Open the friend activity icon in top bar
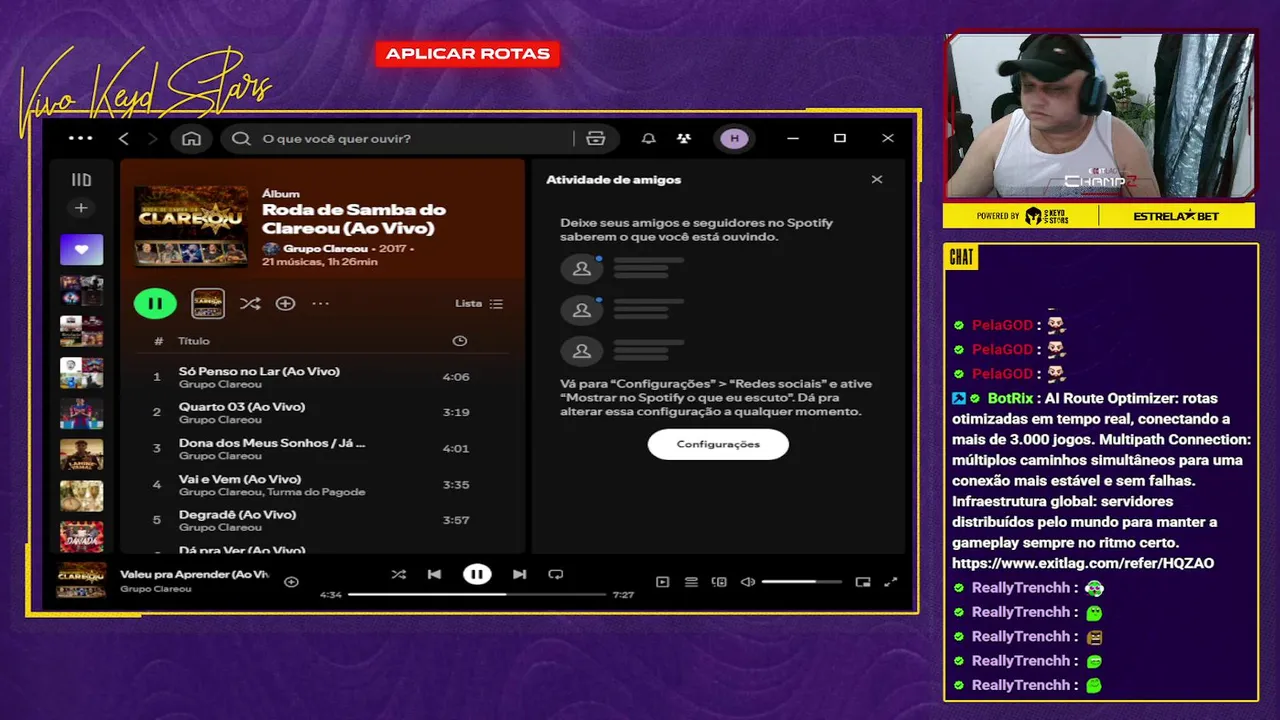Image resolution: width=1280 pixels, height=720 pixels. click(x=684, y=139)
